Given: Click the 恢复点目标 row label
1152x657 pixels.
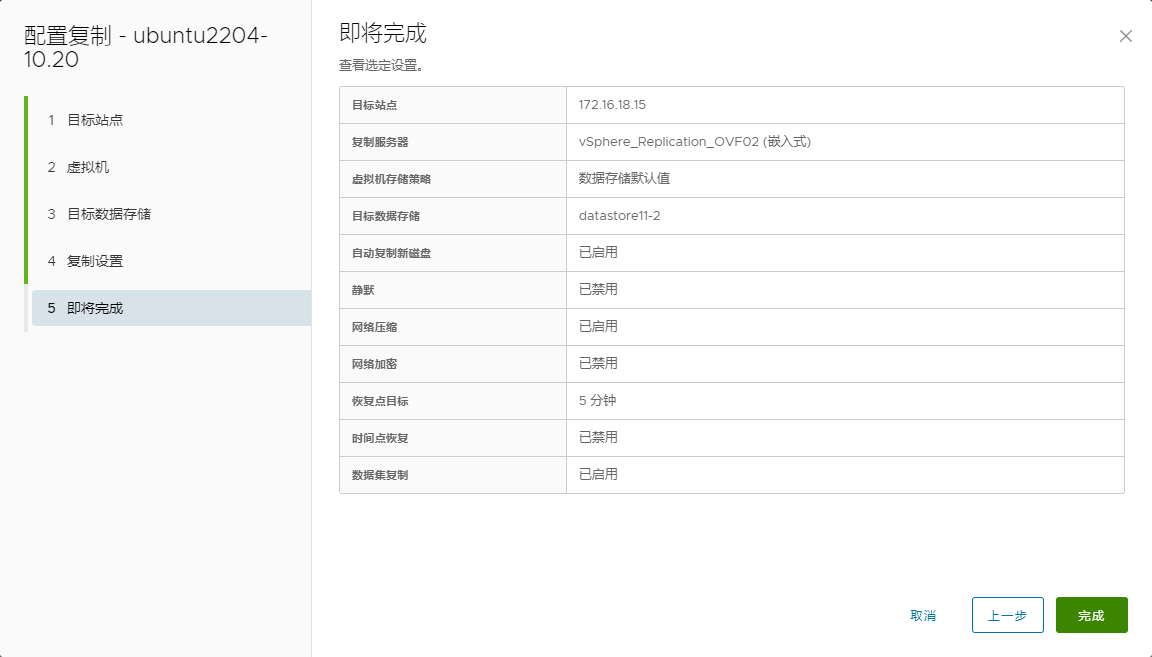Looking at the screenshot, I should (x=380, y=401).
